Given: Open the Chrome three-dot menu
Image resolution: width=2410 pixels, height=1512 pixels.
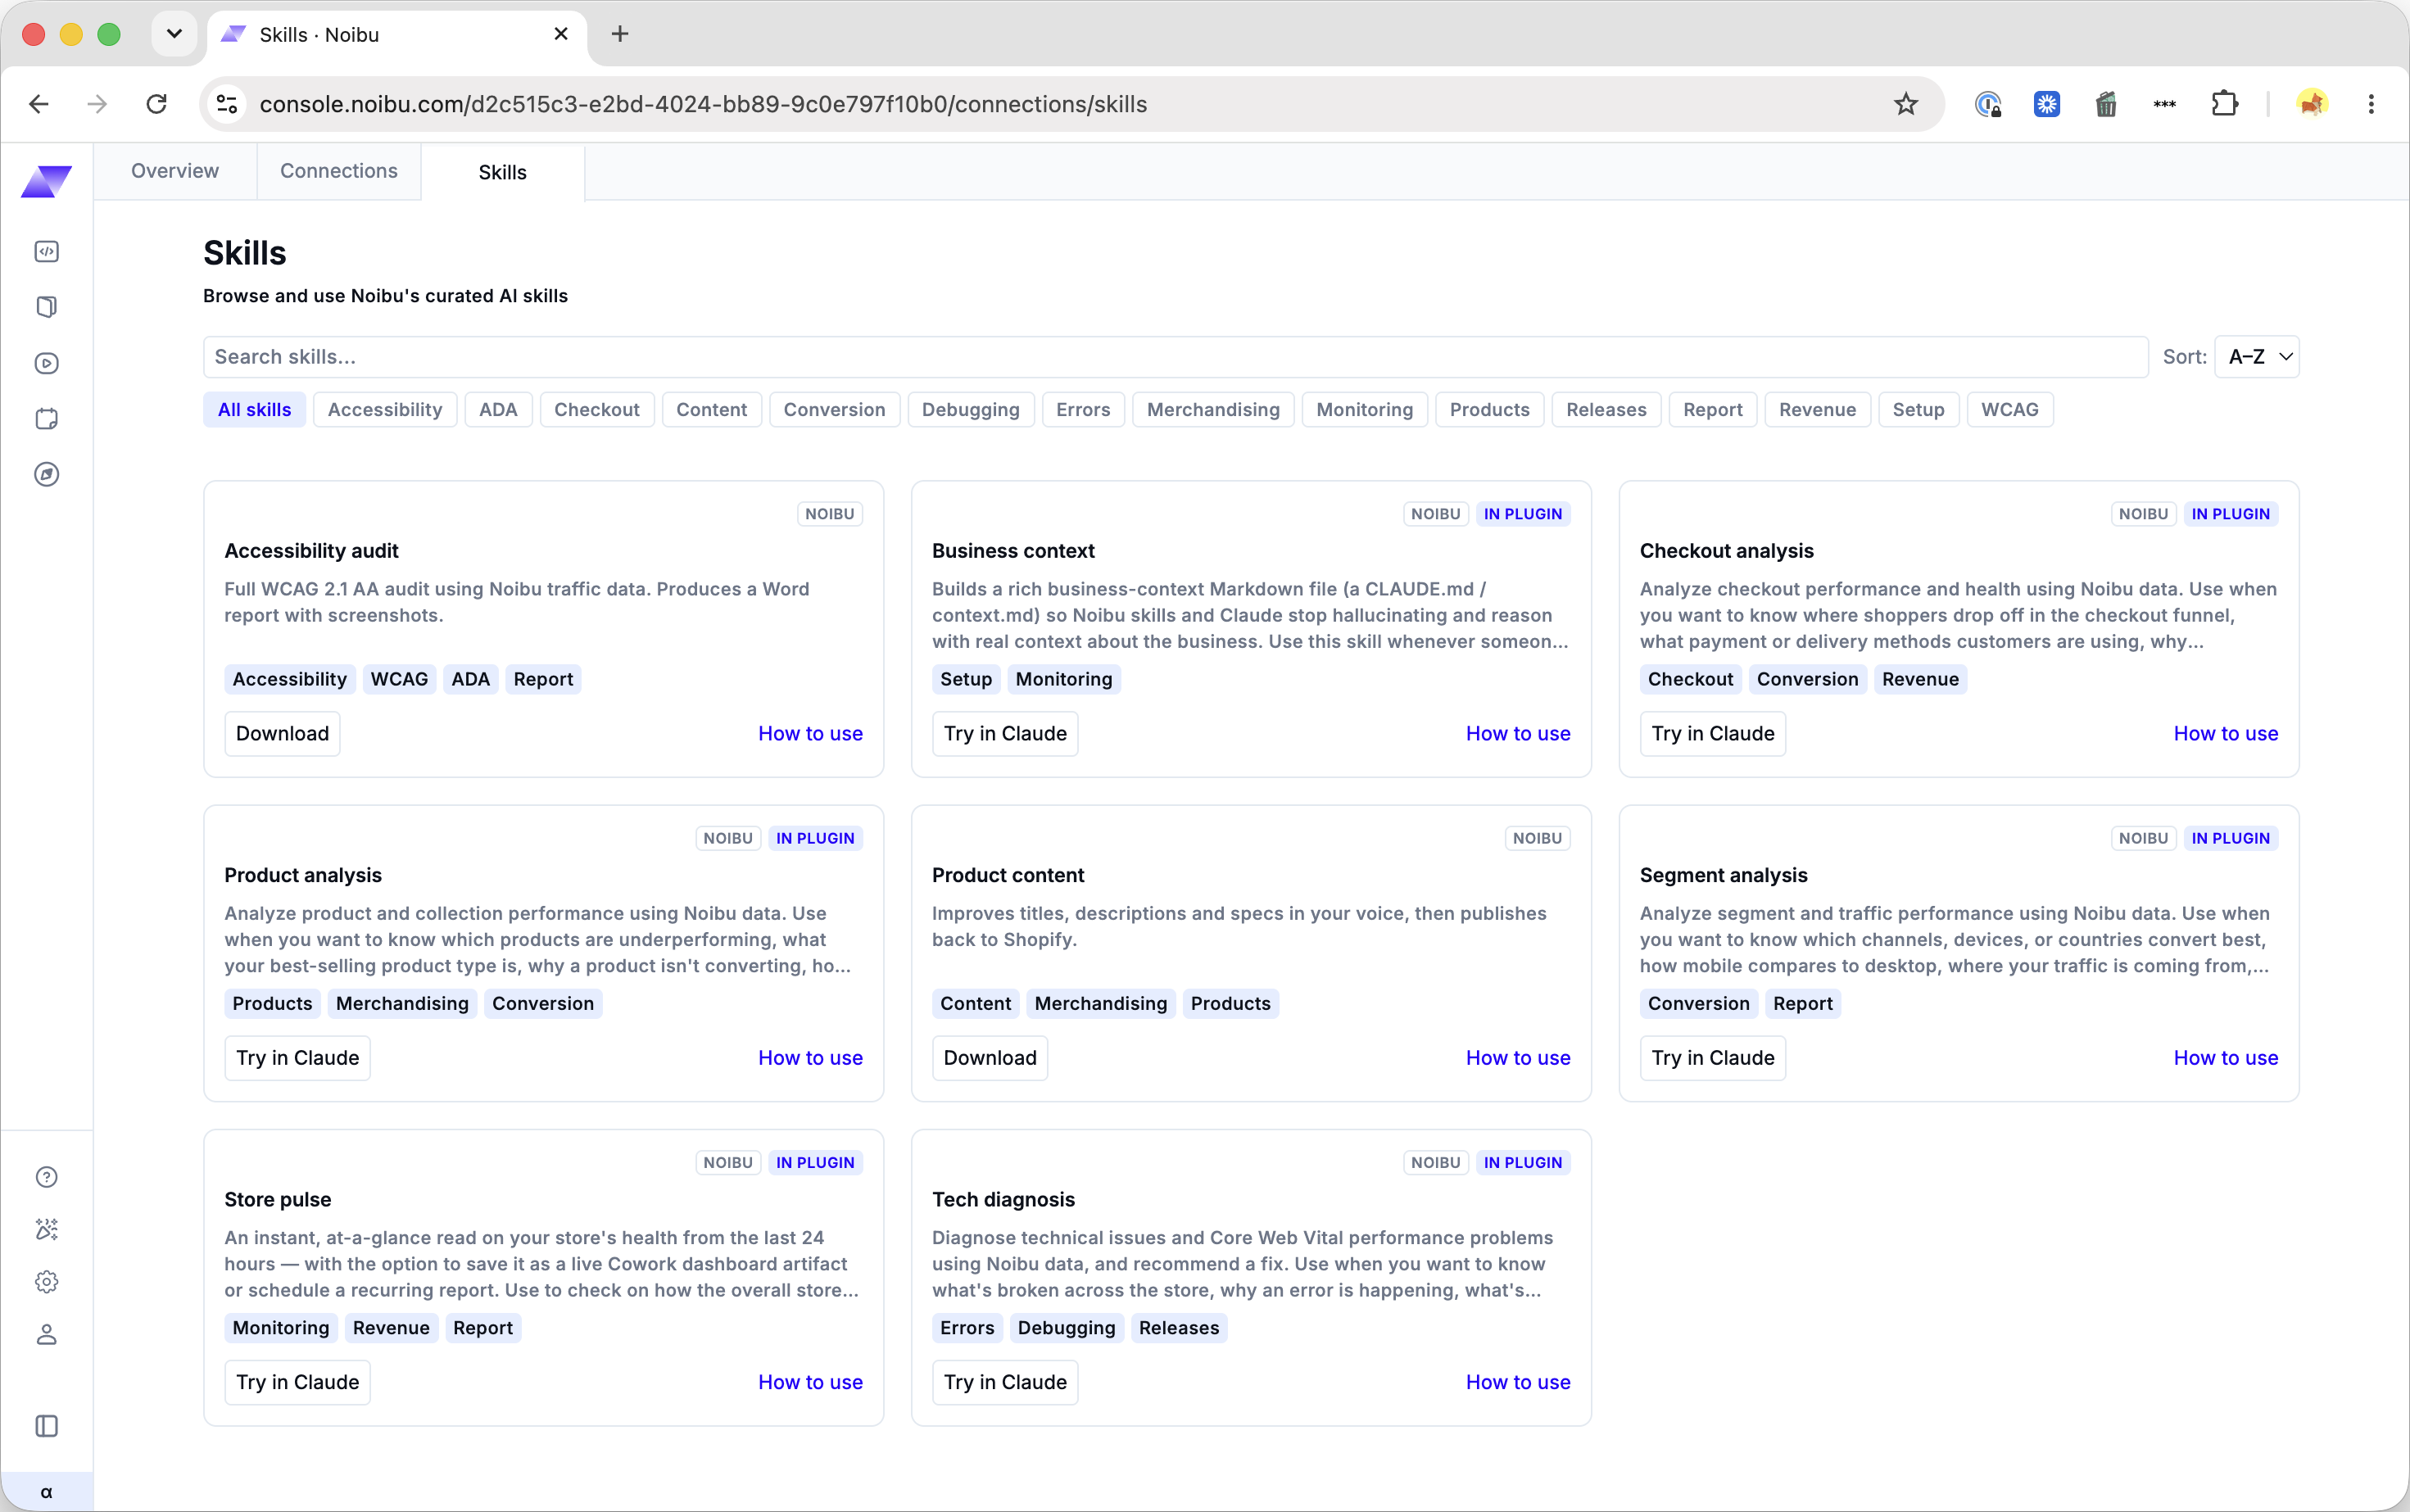Looking at the screenshot, I should 2371,104.
